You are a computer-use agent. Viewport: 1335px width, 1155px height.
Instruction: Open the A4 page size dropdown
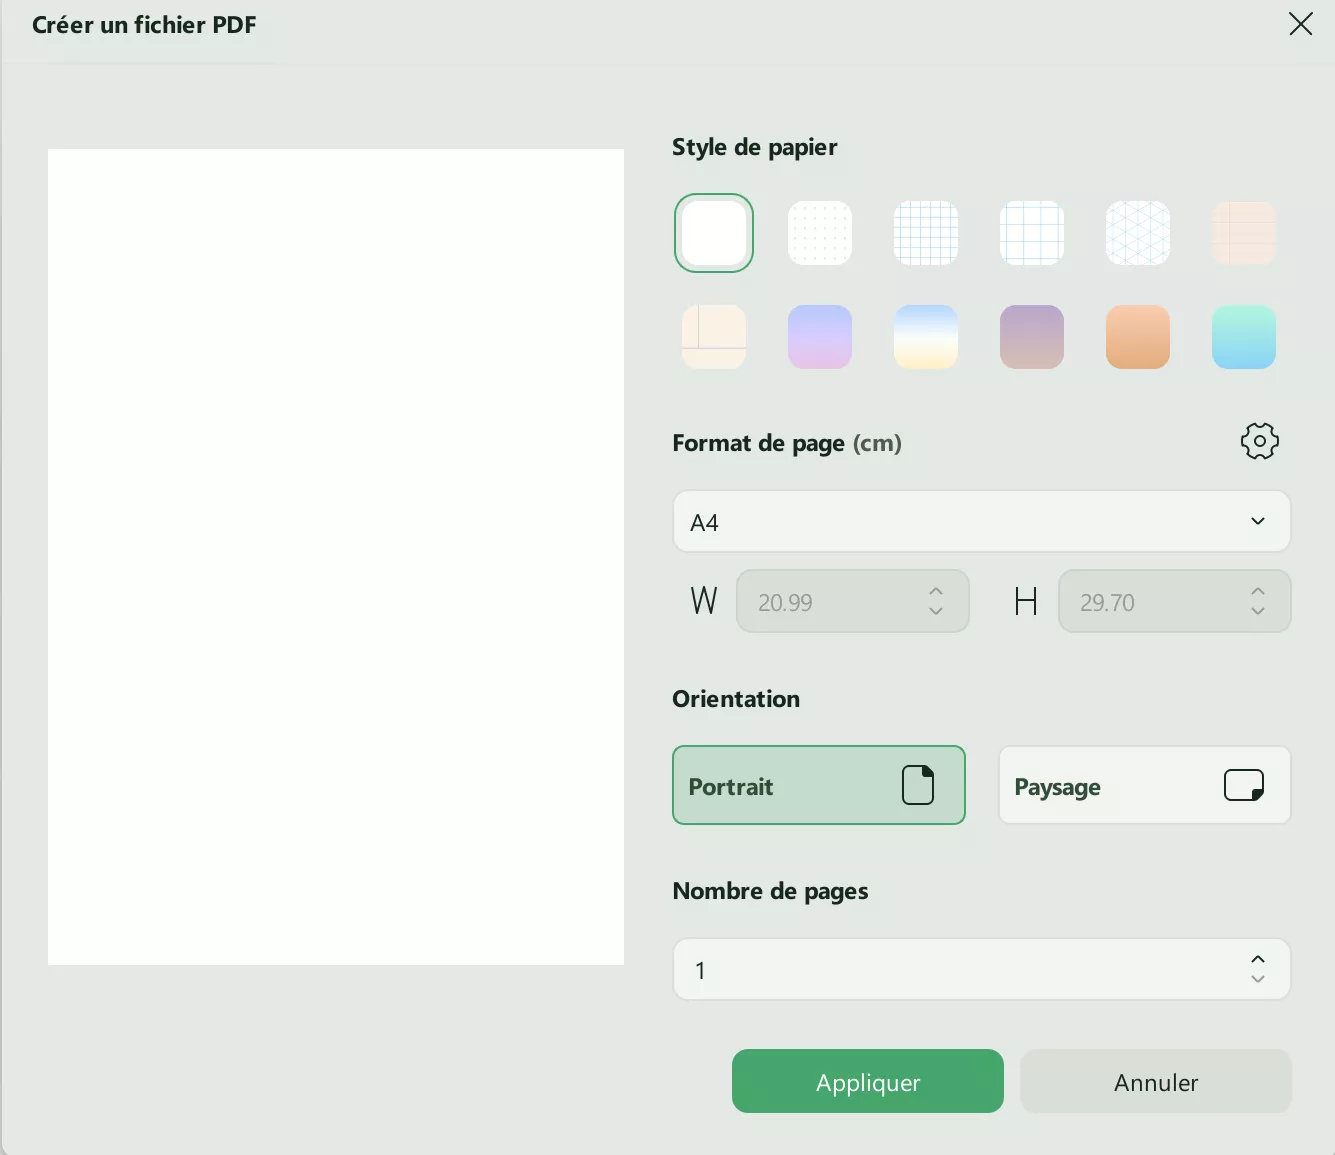[981, 521]
